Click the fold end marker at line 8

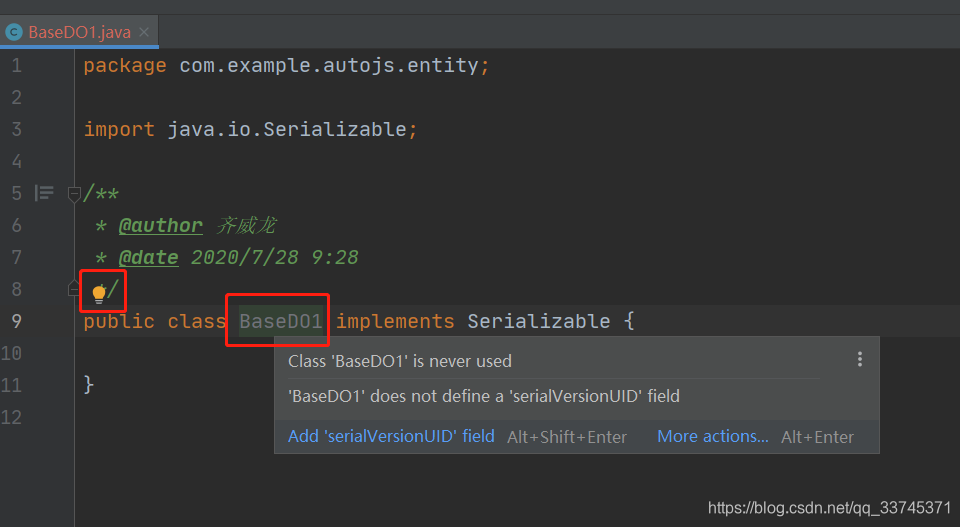(x=73, y=288)
